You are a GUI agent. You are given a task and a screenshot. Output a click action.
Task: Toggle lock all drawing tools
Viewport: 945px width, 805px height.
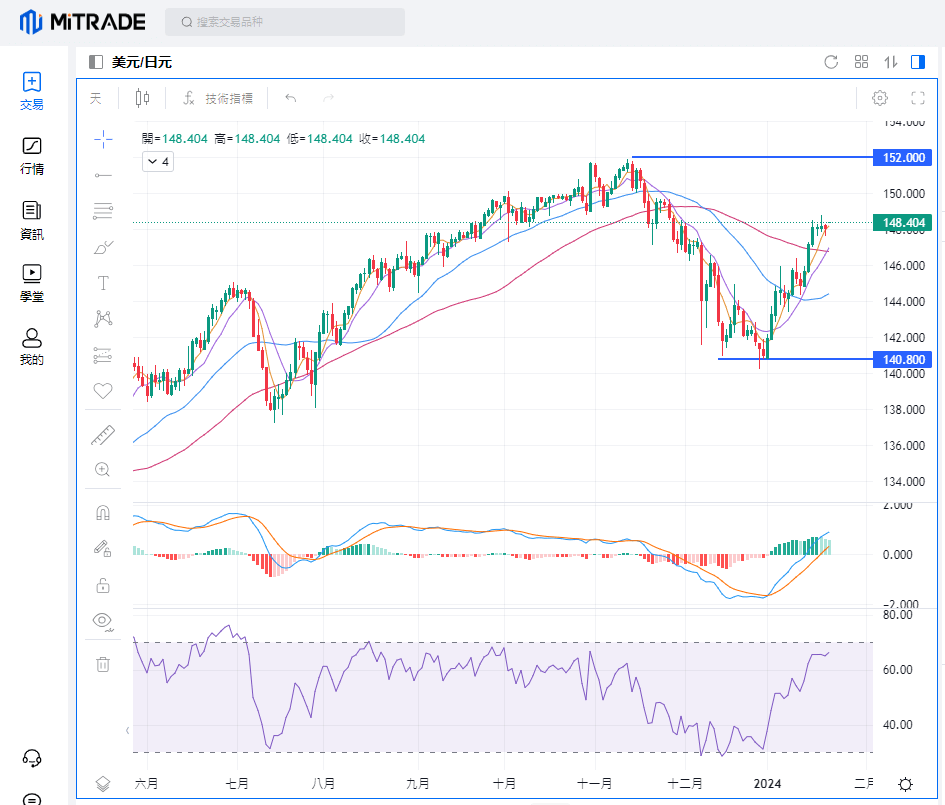tap(102, 585)
